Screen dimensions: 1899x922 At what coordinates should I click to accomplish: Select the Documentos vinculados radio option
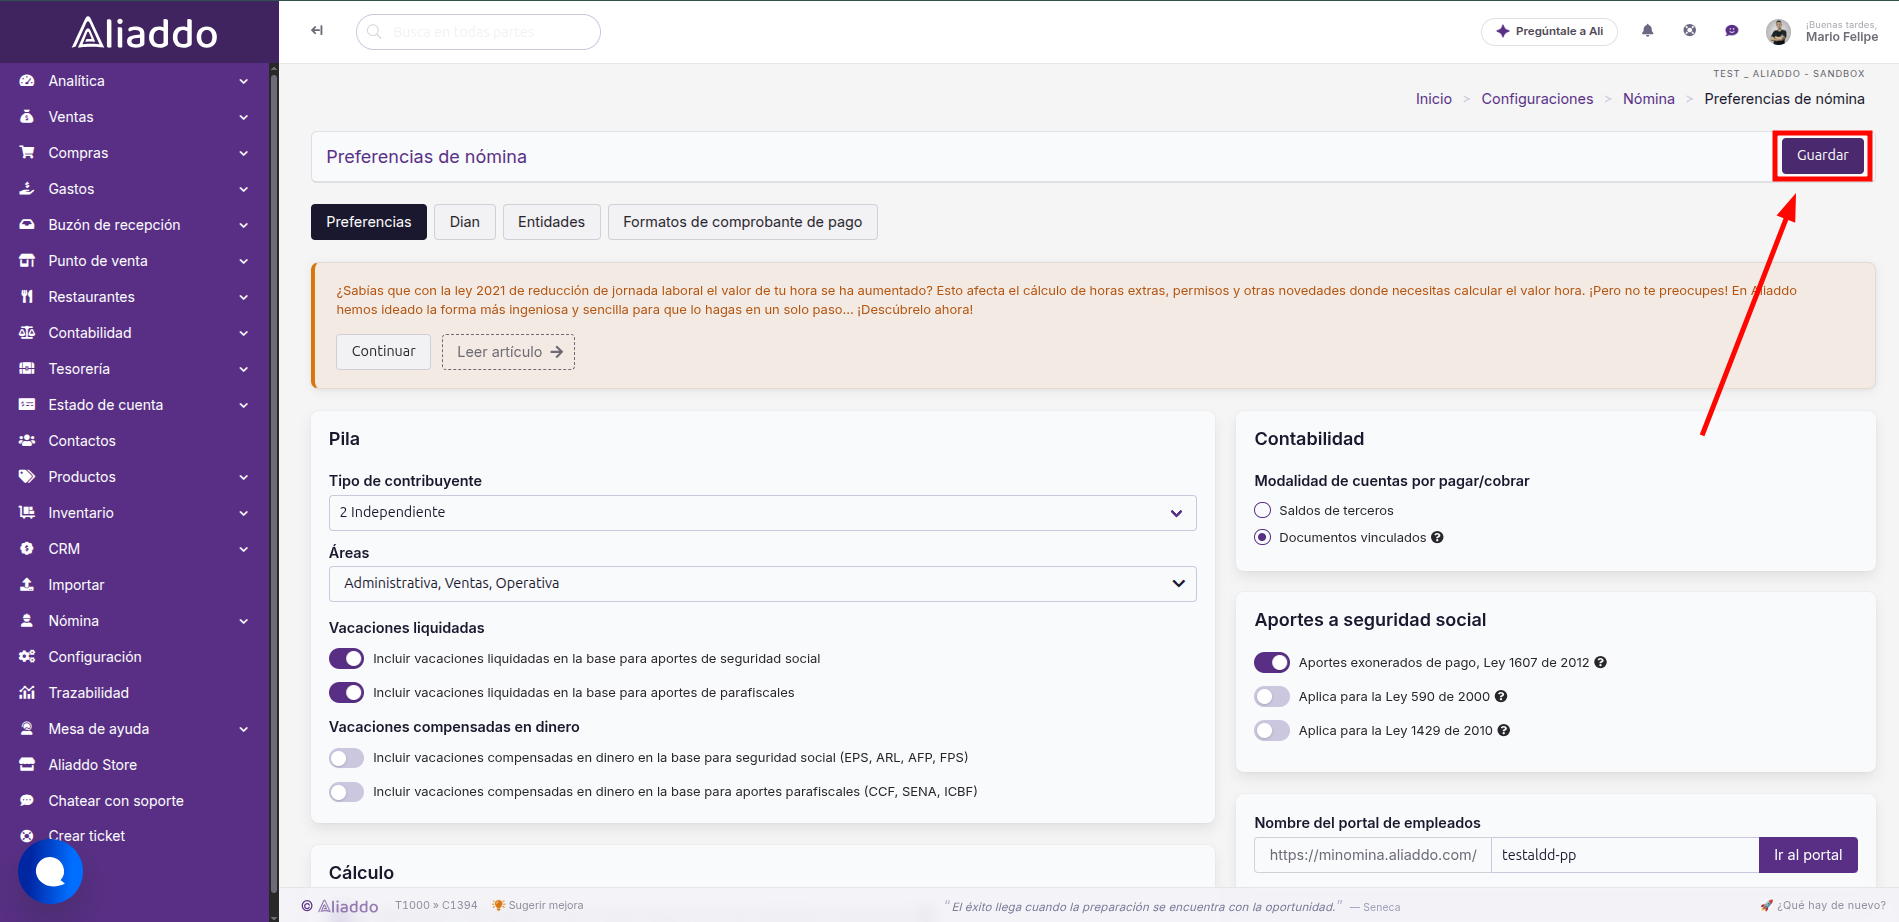(x=1263, y=537)
